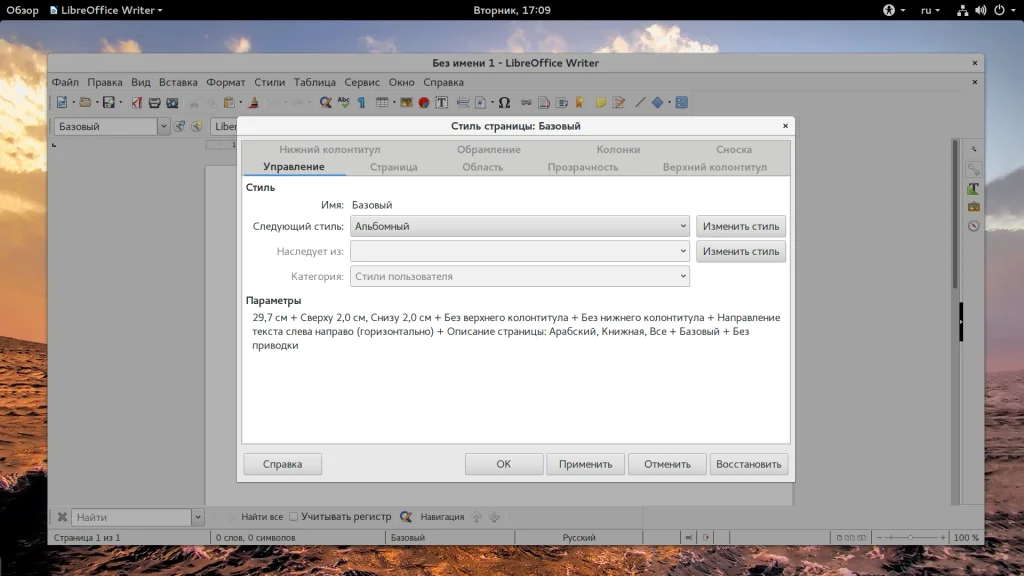Click the Export as PDF icon
Image resolution: width=1024 pixels, height=576 pixels.
click(136, 102)
